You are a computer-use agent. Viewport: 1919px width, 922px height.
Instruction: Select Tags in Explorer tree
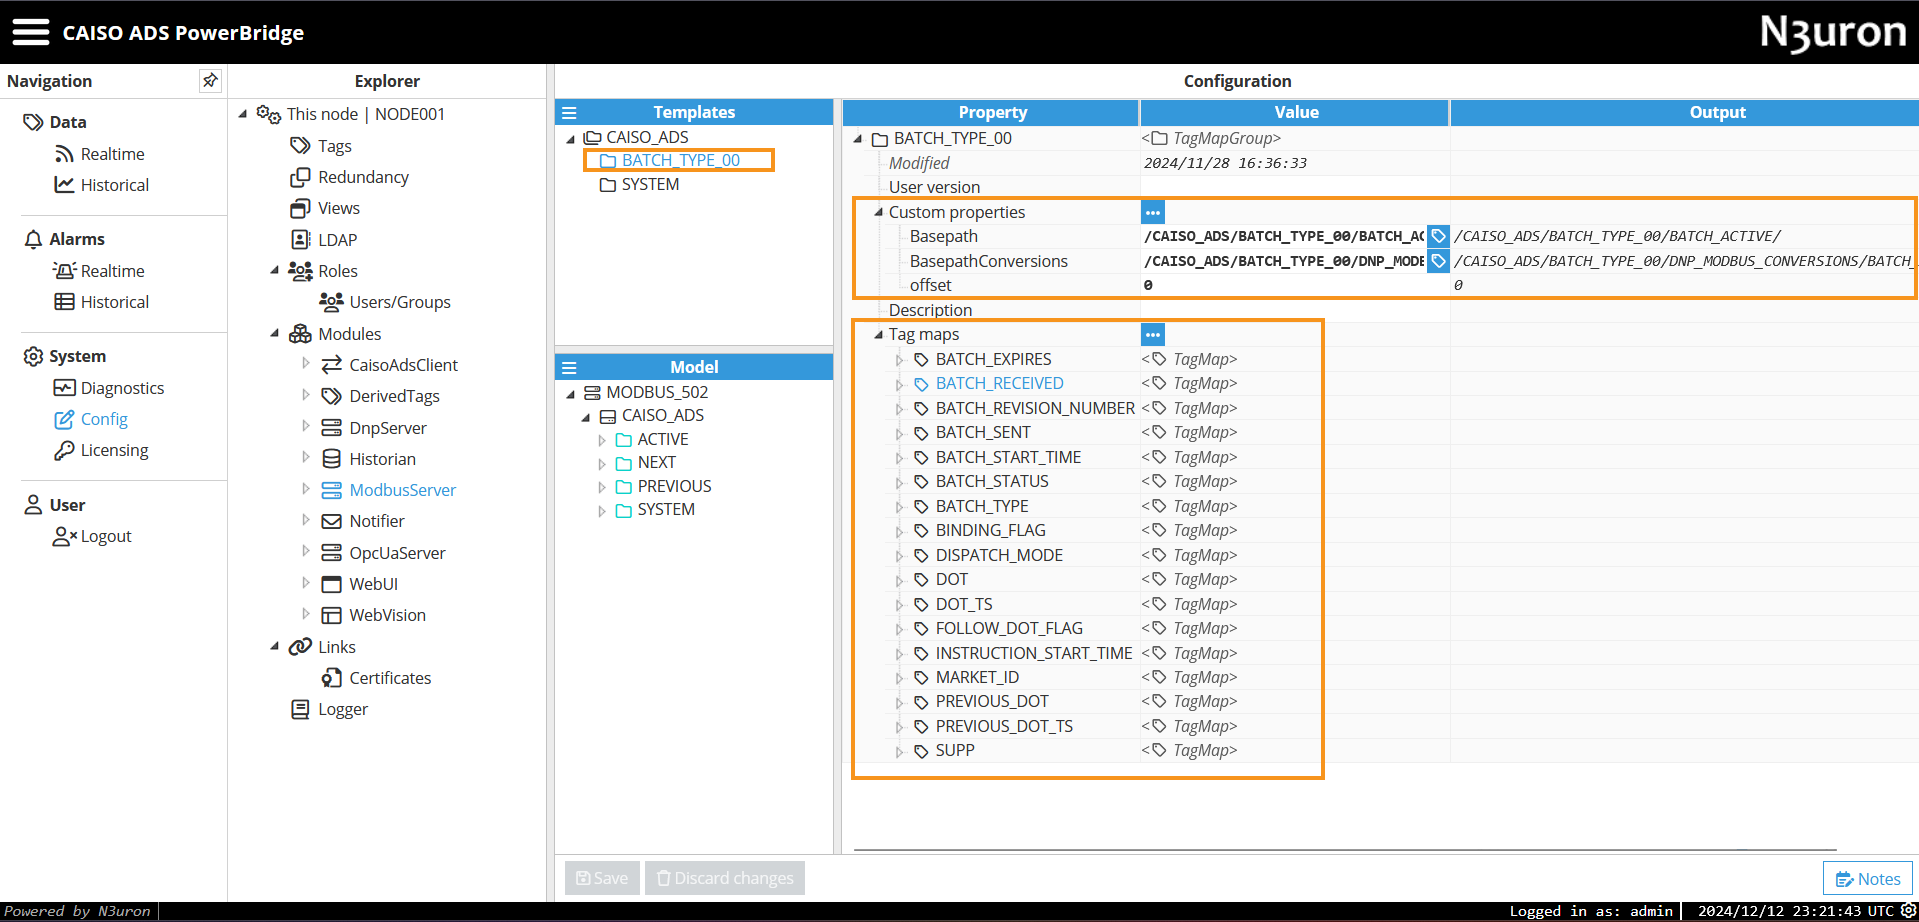coord(321,146)
